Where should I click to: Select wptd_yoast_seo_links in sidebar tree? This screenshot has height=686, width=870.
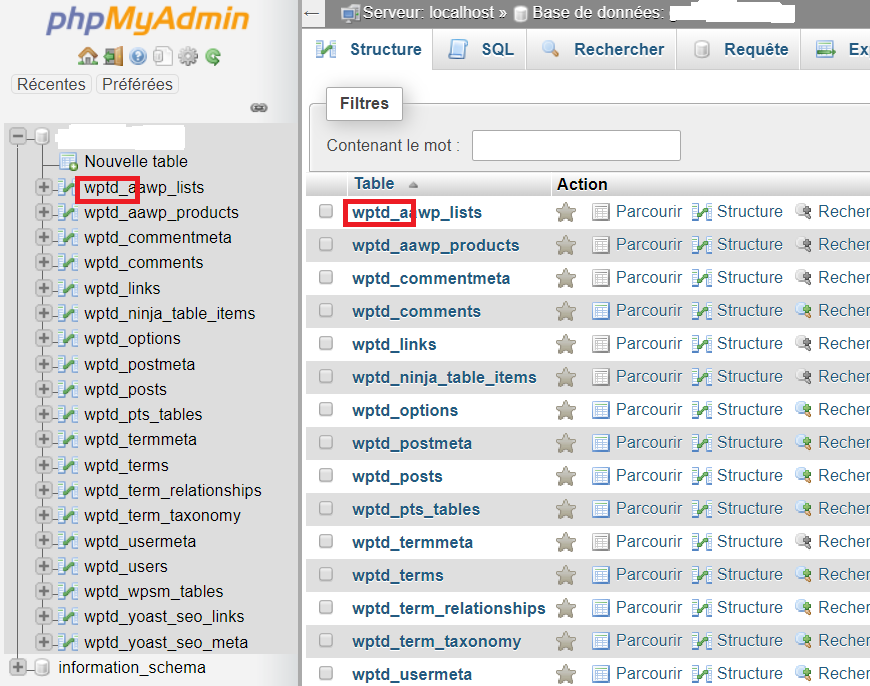[164, 617]
